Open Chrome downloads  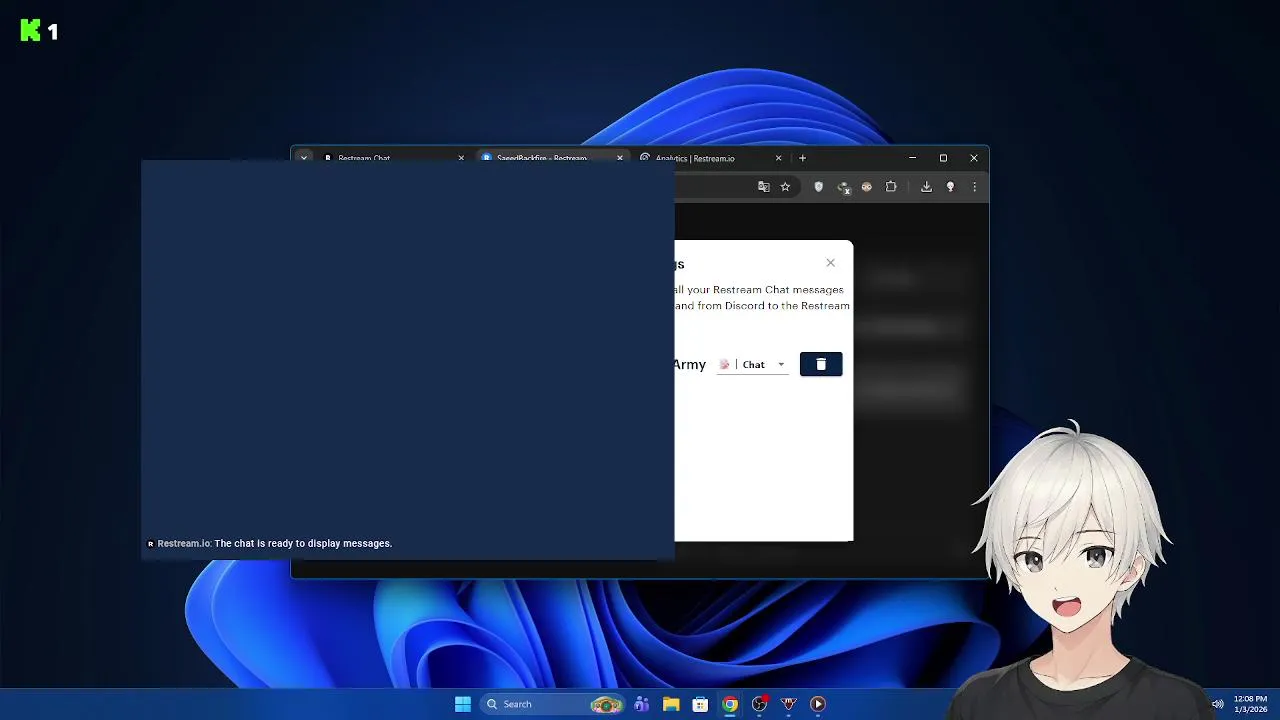point(926,187)
